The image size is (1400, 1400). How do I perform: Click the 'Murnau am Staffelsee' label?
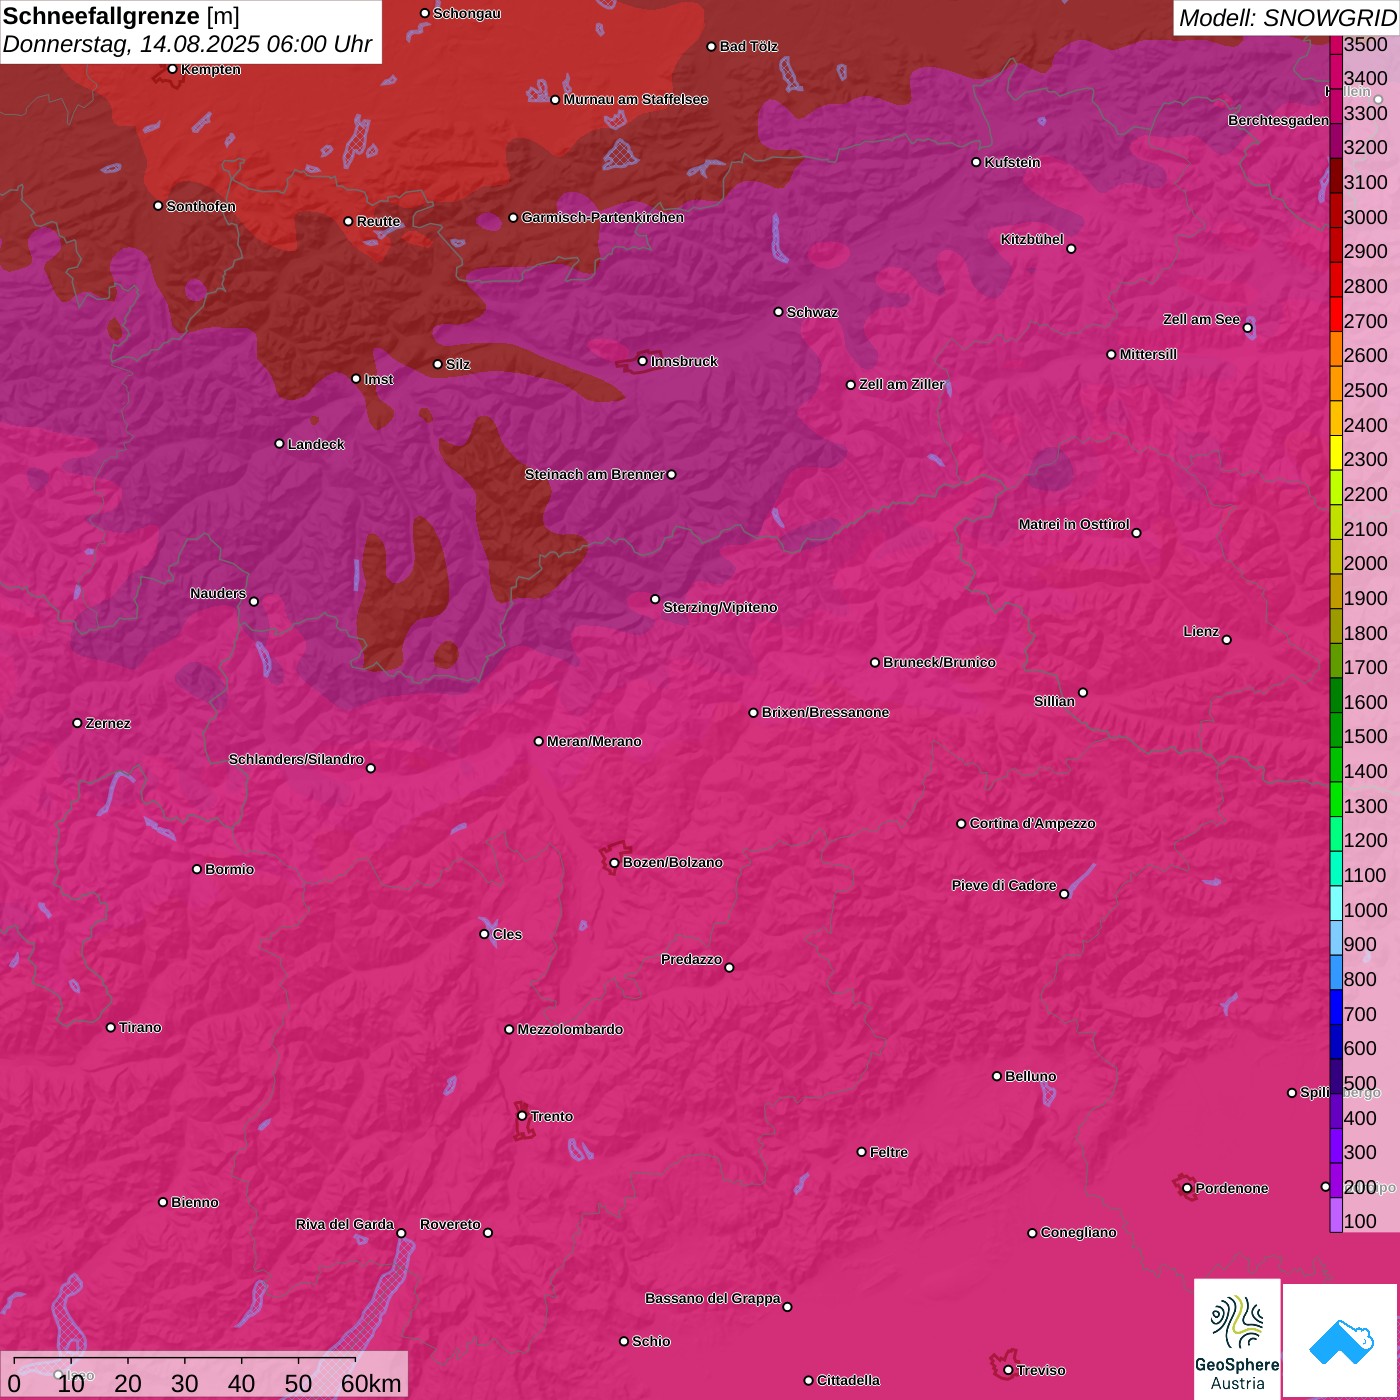[x=635, y=99]
